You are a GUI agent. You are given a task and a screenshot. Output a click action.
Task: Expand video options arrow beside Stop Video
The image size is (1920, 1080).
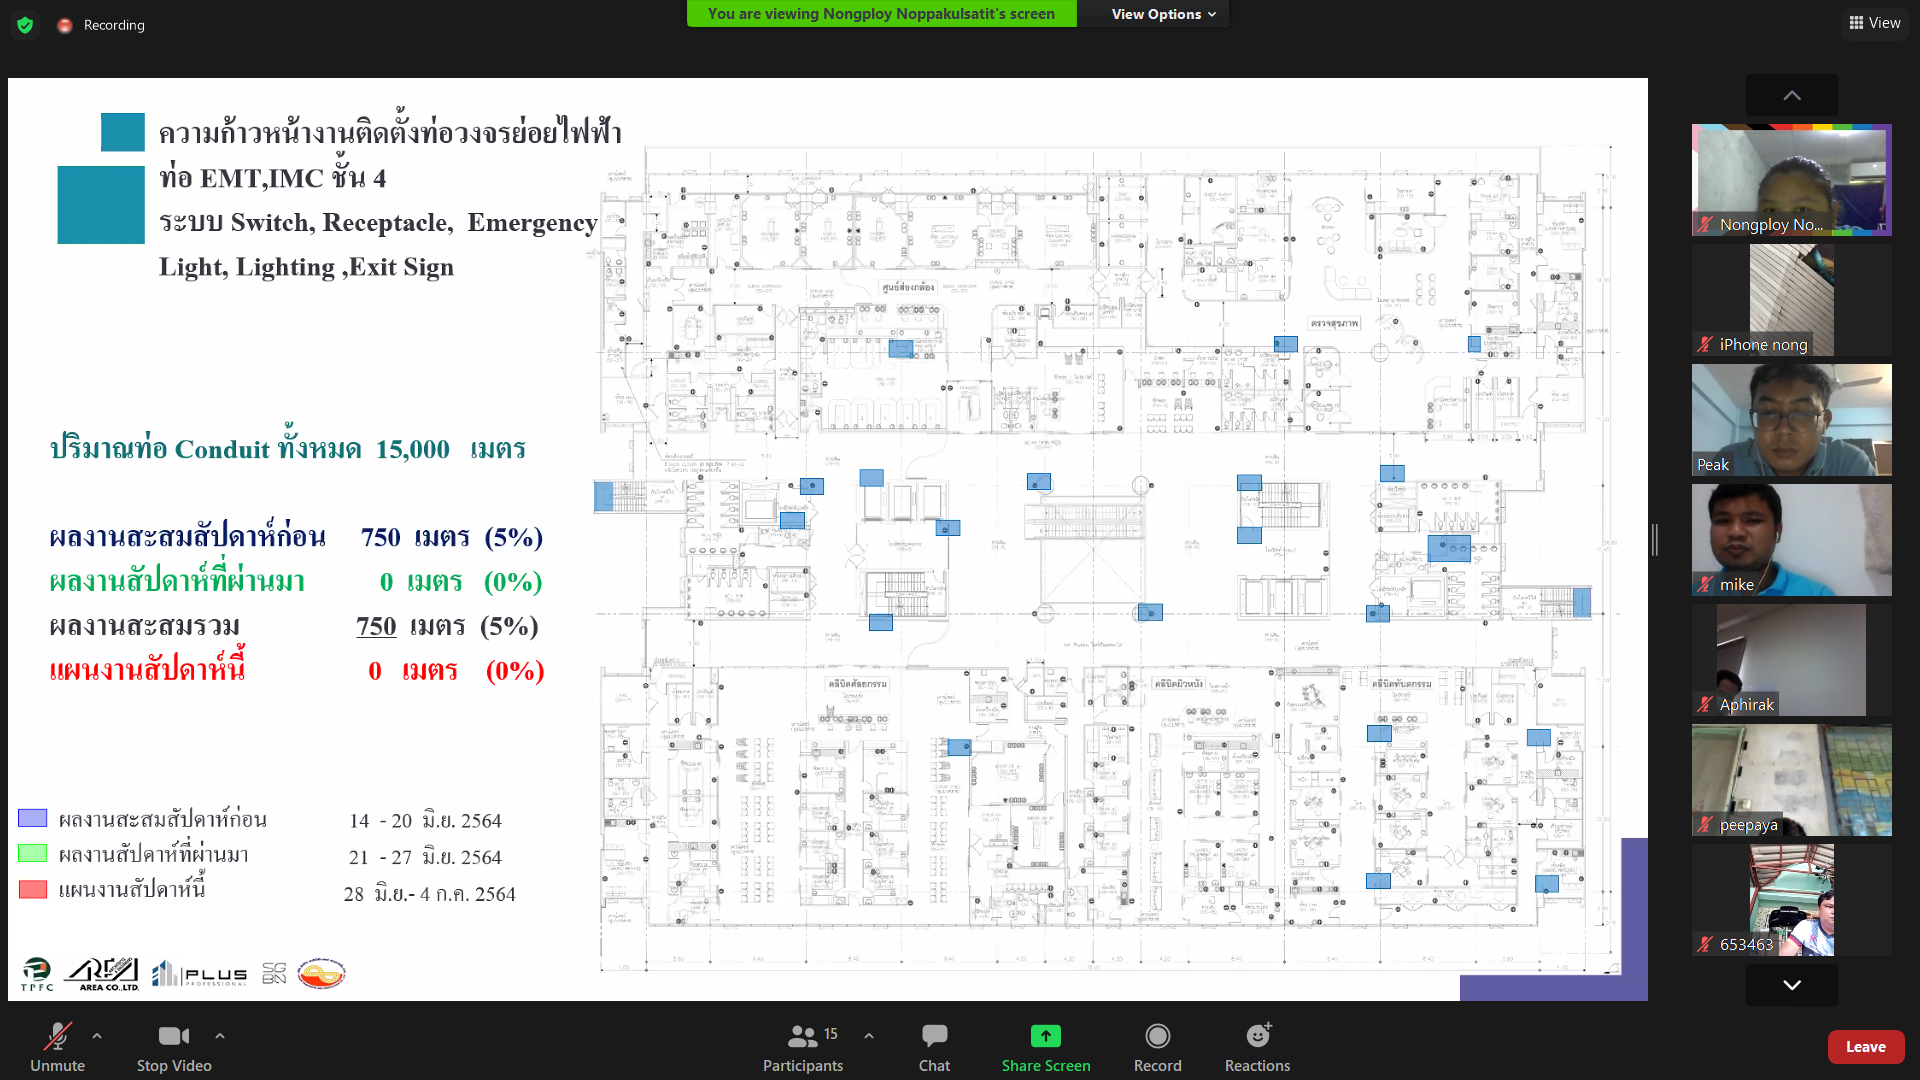[x=220, y=1036]
